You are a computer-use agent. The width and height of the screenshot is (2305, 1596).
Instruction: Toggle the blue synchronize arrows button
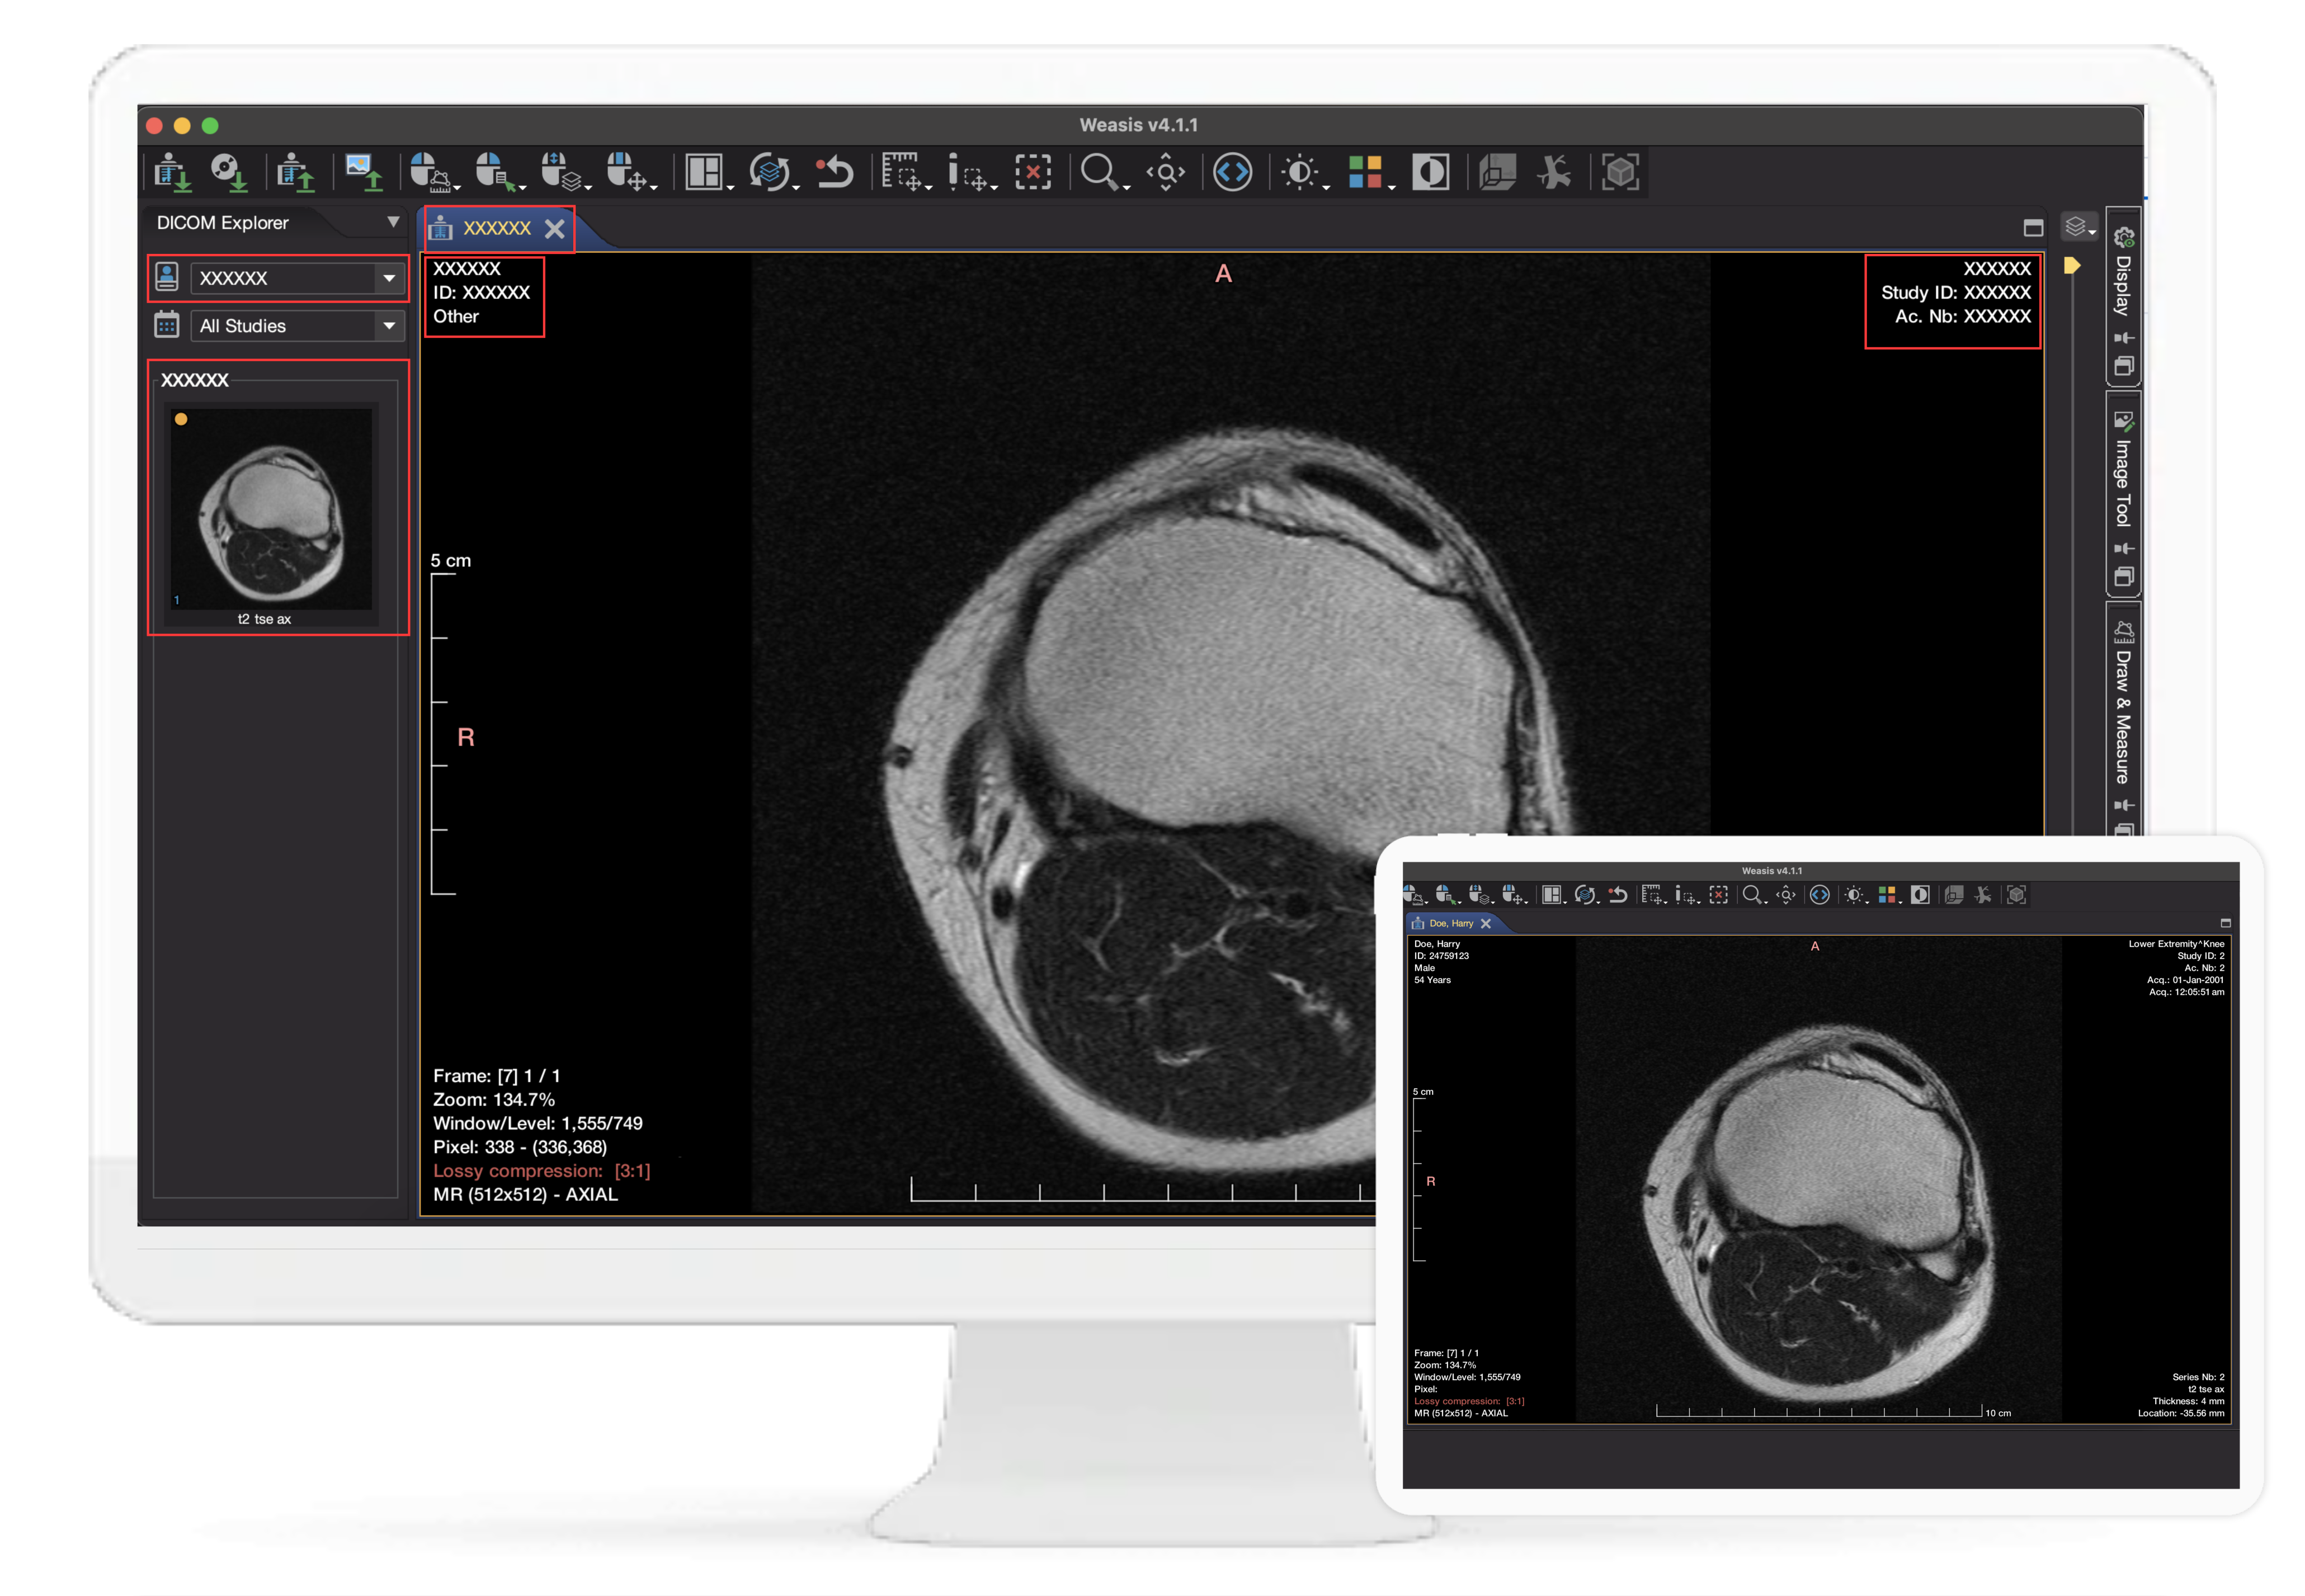[1232, 173]
